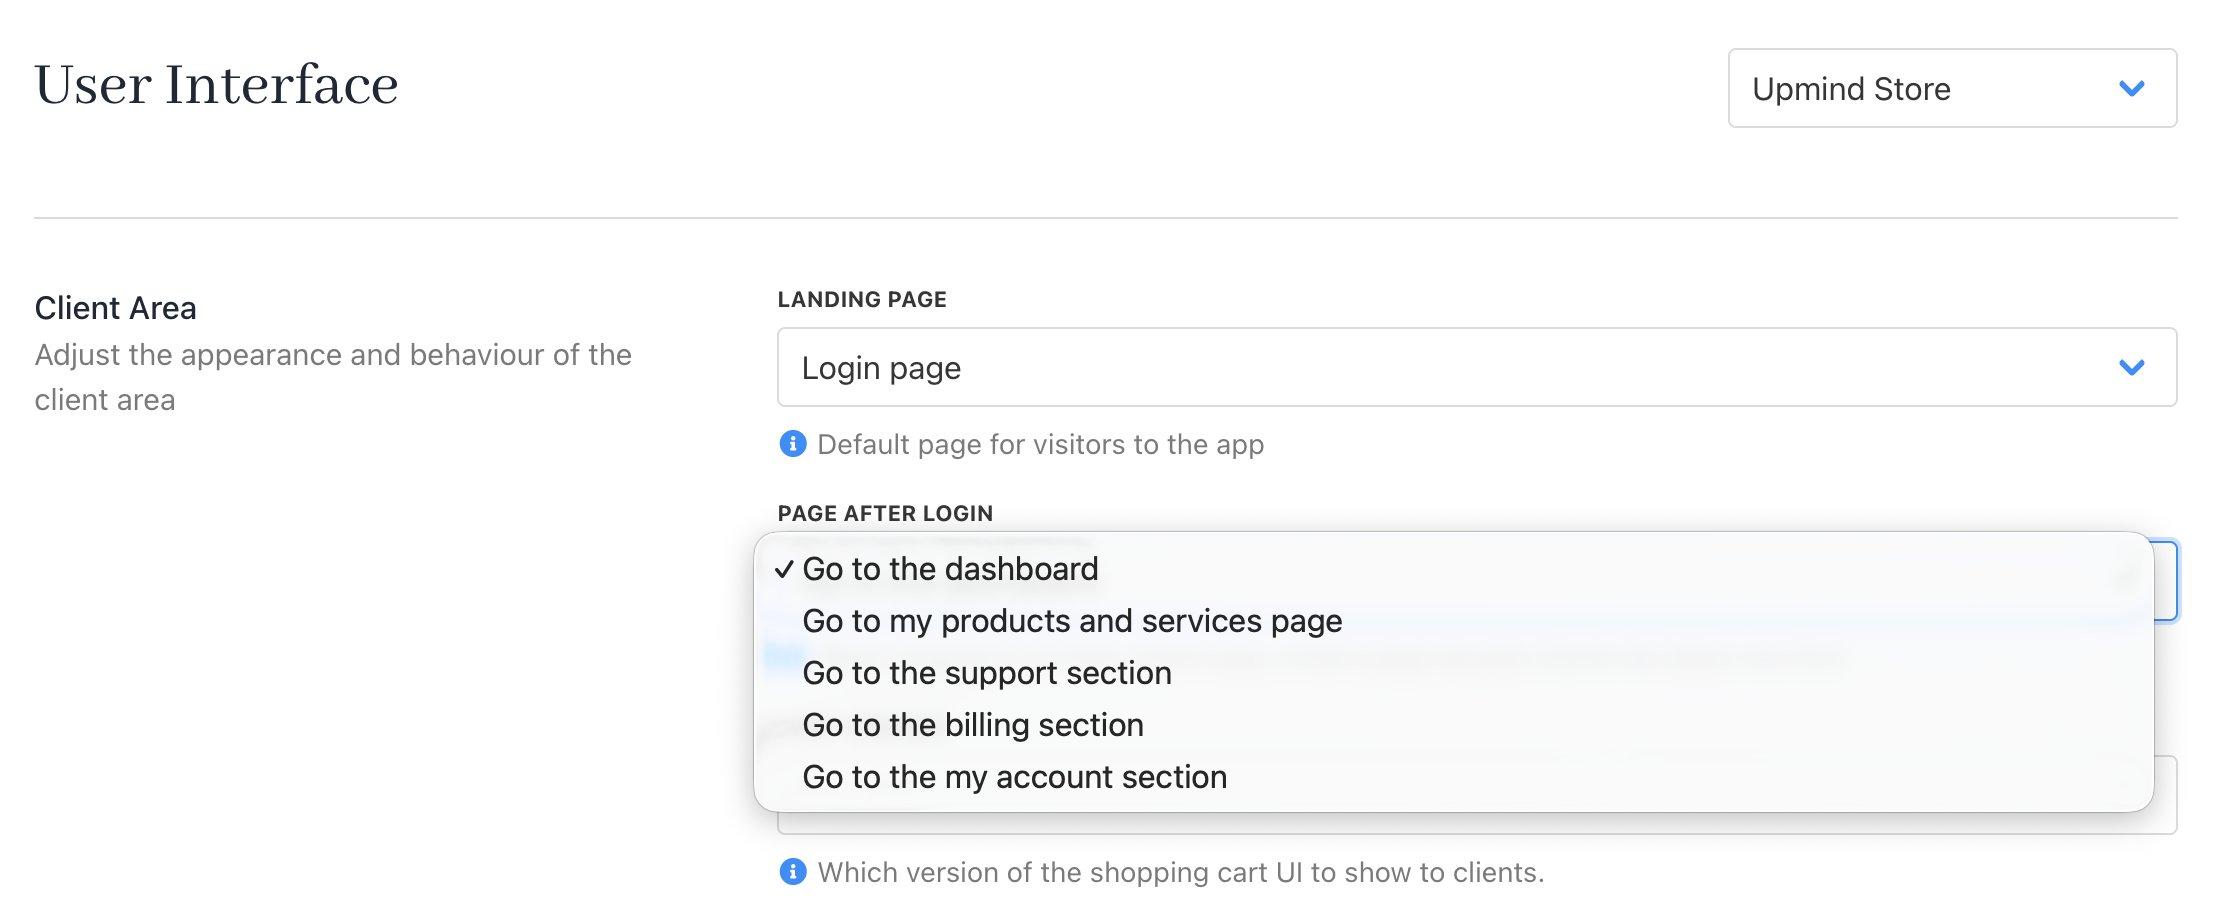Select Go to the support section
The width and height of the screenshot is (2226, 912).
click(x=1453, y=673)
